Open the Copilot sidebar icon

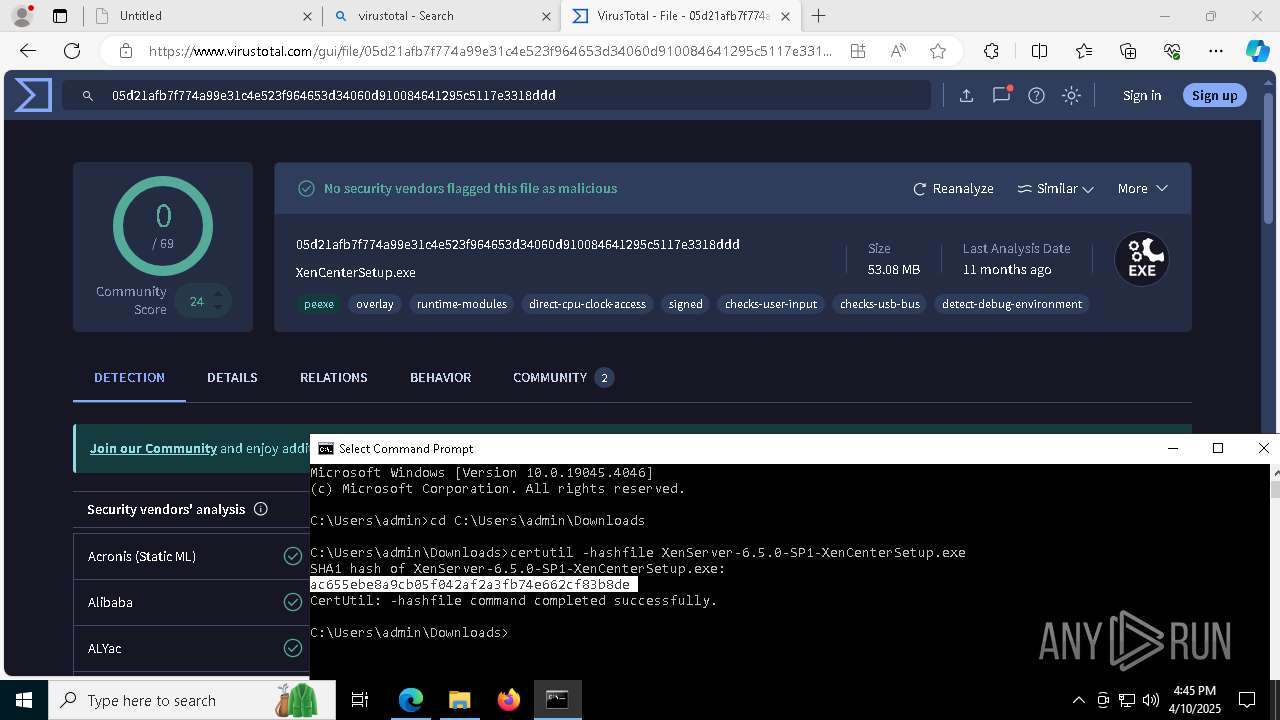(x=1257, y=51)
